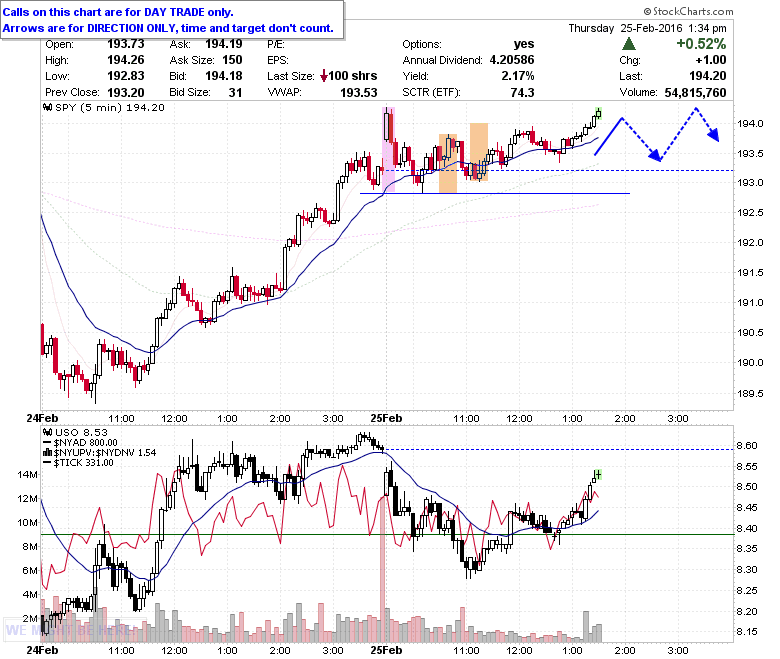Viewport: 780px width, 659px height.
Task: Click the SCTR (ETF) value '74.3'
Action: point(522,93)
